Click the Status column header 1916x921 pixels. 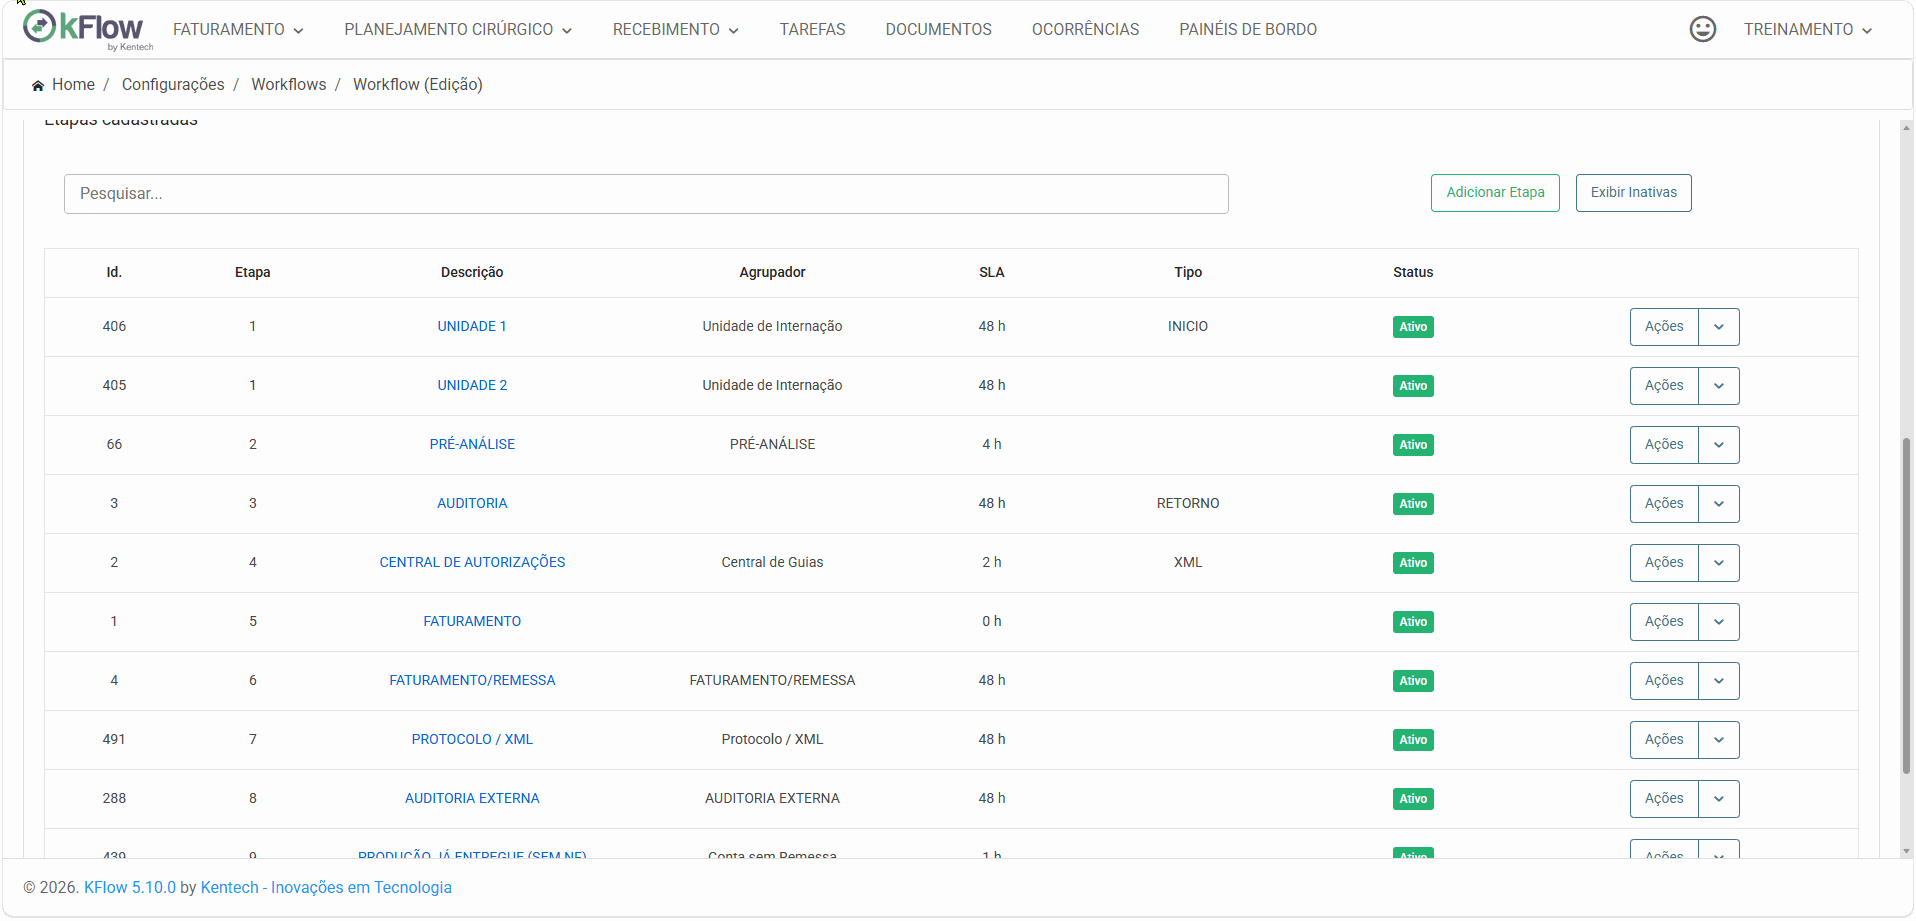click(1413, 273)
